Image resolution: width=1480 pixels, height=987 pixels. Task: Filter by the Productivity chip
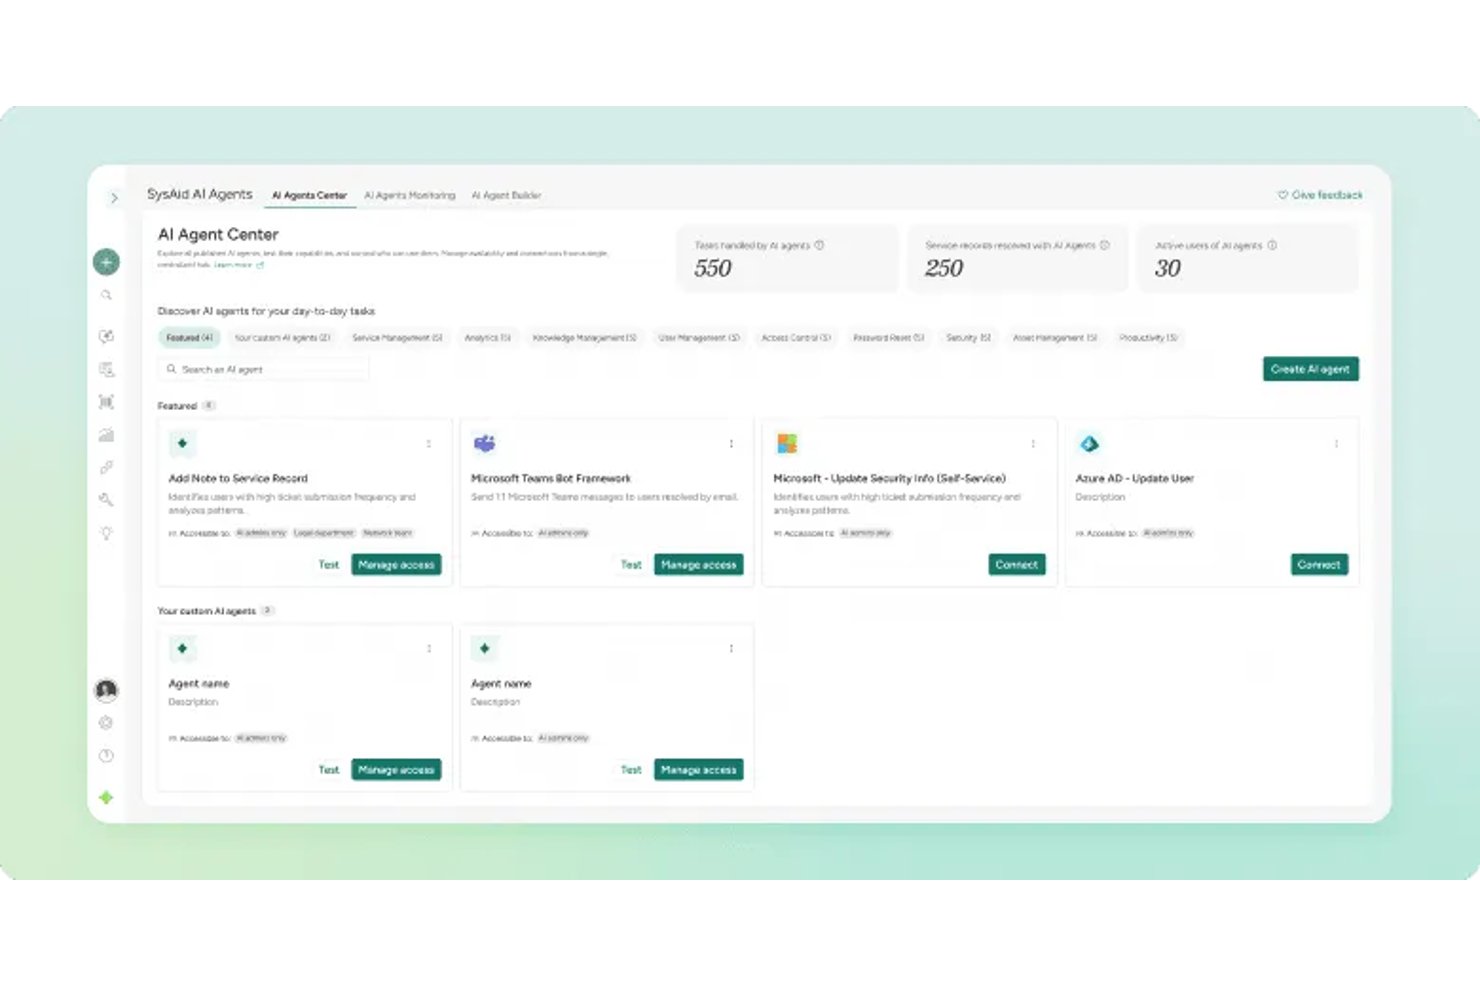[1148, 338]
